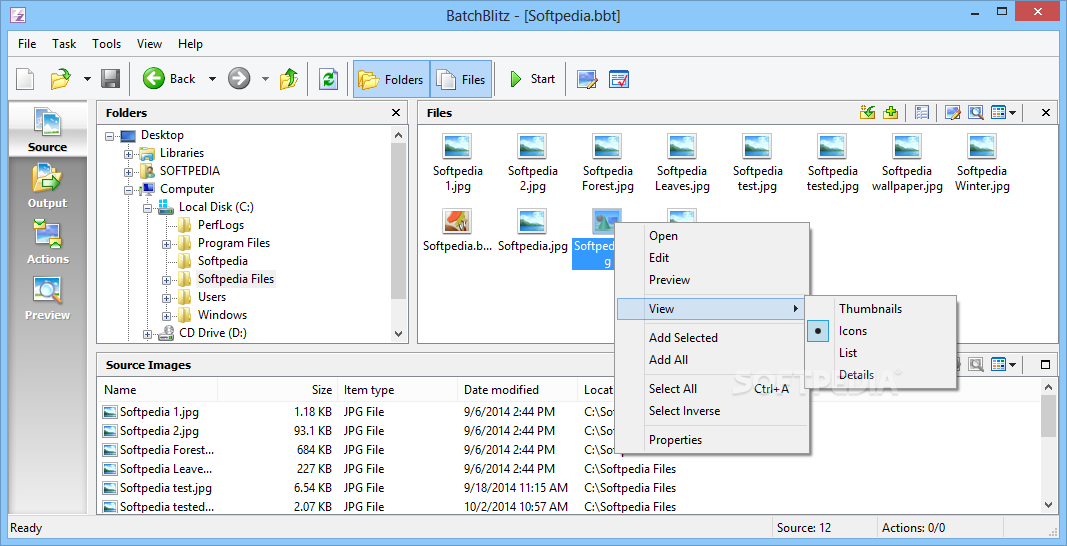1067x546 pixels.
Task: Open the Tools menu
Action: (107, 44)
